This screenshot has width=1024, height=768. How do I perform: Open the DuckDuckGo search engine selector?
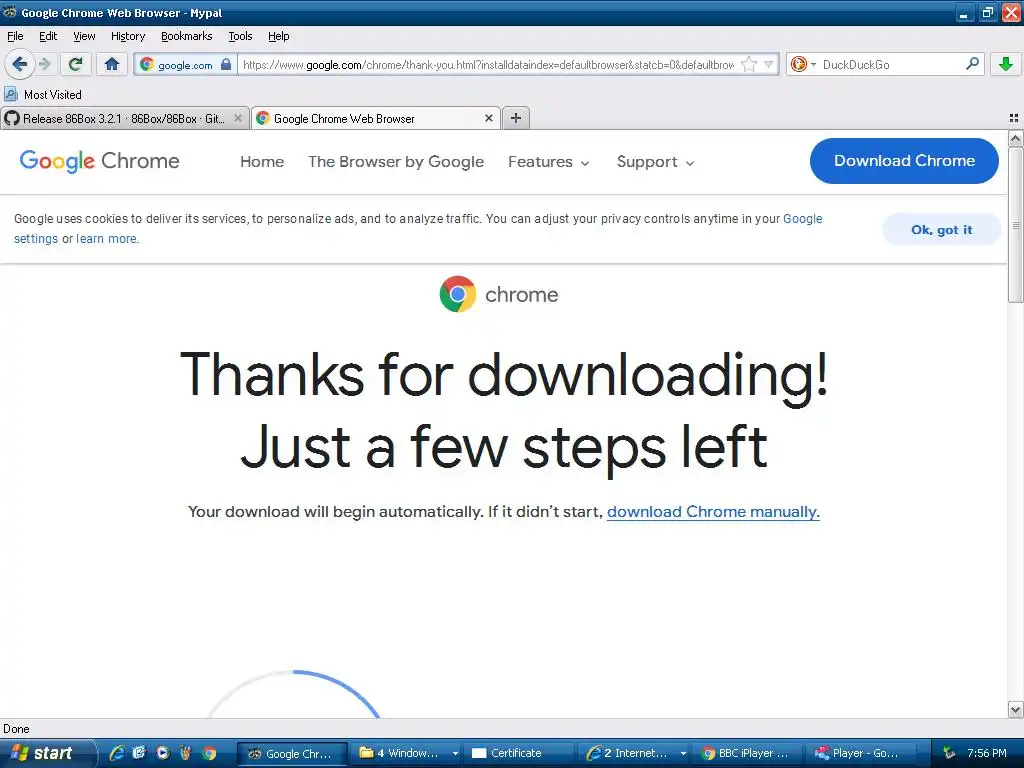coord(803,64)
